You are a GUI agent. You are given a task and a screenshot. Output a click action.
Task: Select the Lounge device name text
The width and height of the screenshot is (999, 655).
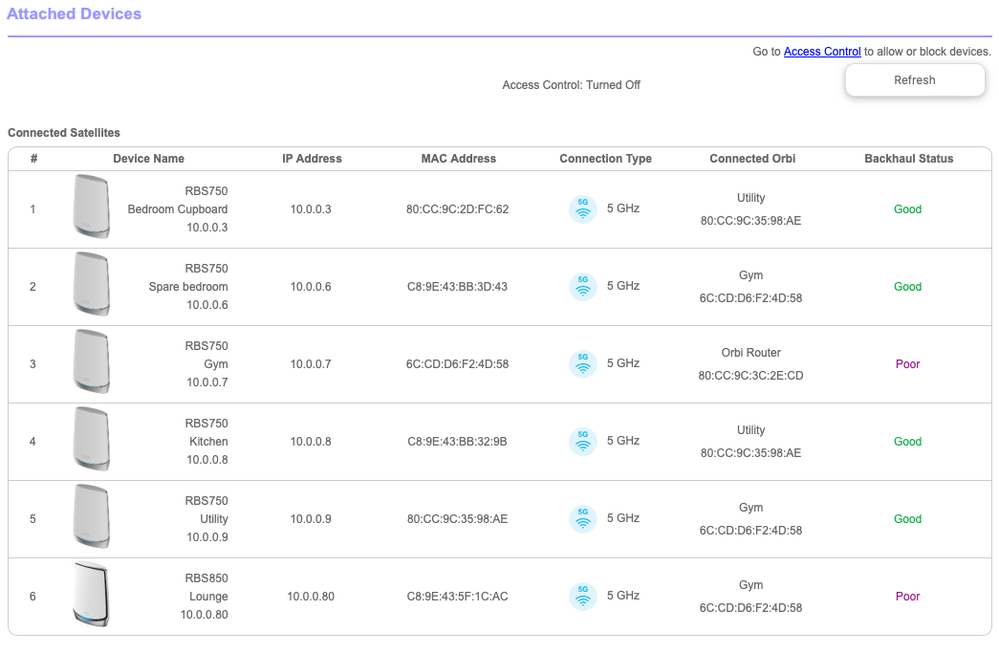click(208, 596)
